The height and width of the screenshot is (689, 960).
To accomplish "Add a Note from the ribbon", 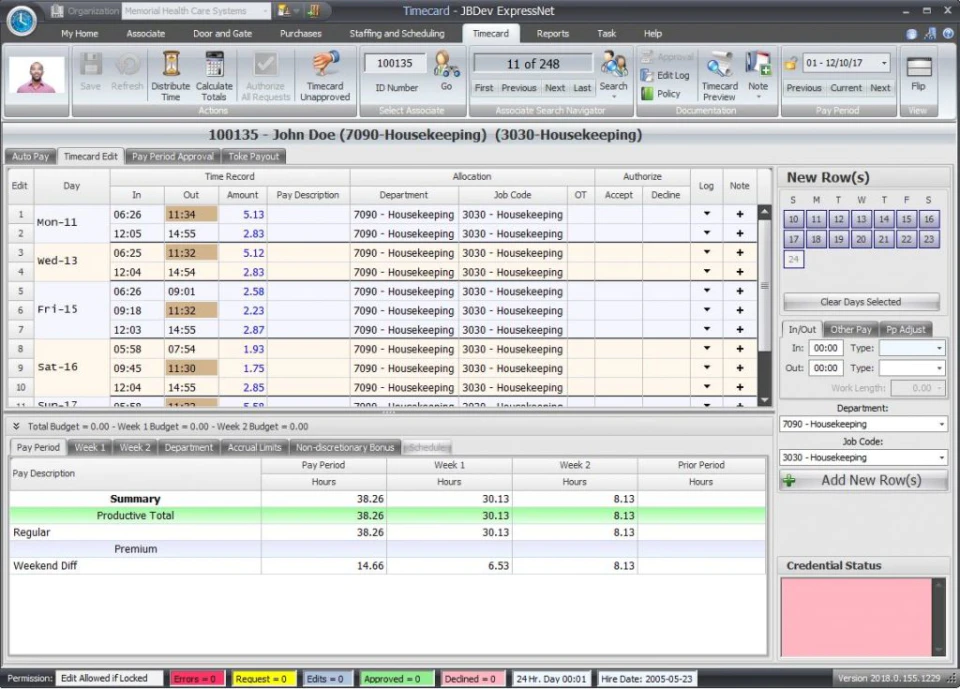I will pyautogui.click(x=758, y=75).
